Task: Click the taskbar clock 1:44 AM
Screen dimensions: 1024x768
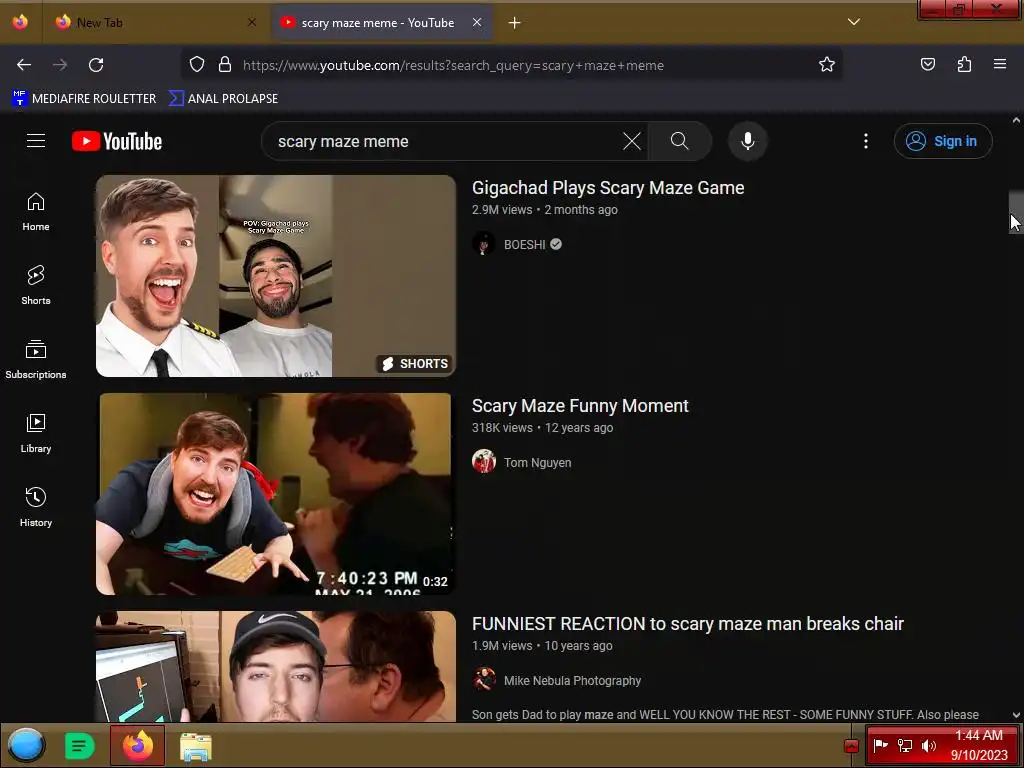Action: point(978,745)
